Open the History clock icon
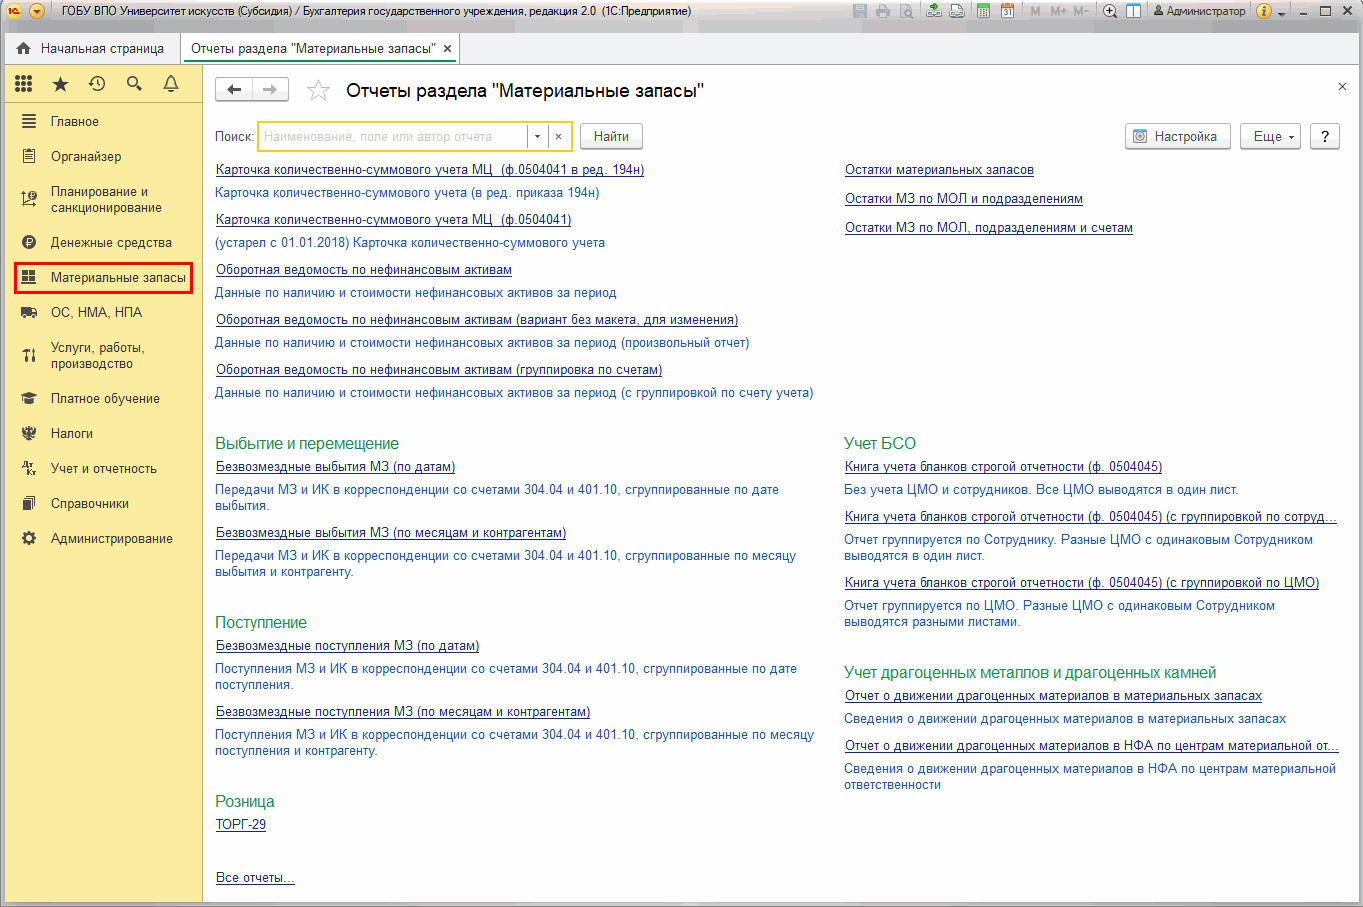 97,84
